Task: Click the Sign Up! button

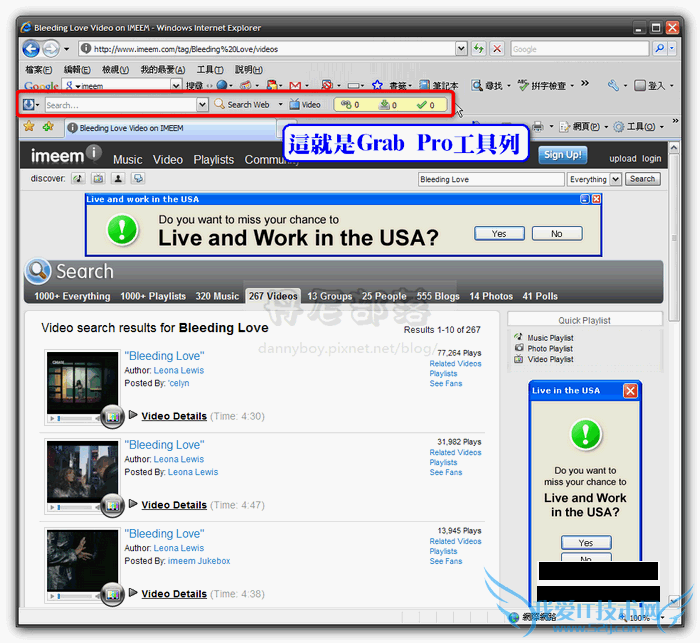Action: (562, 155)
